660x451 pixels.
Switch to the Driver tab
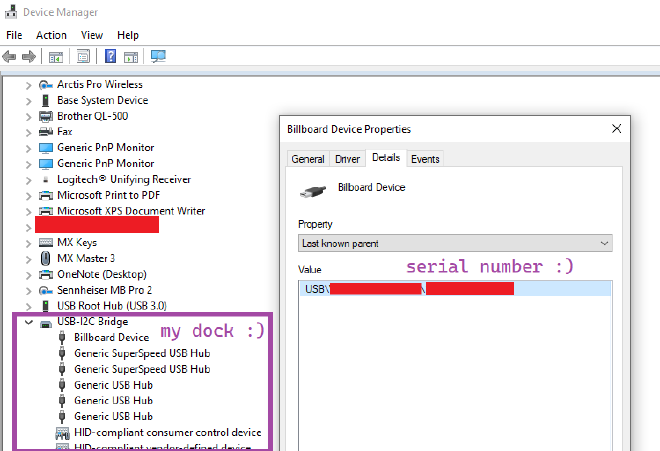[x=347, y=159]
